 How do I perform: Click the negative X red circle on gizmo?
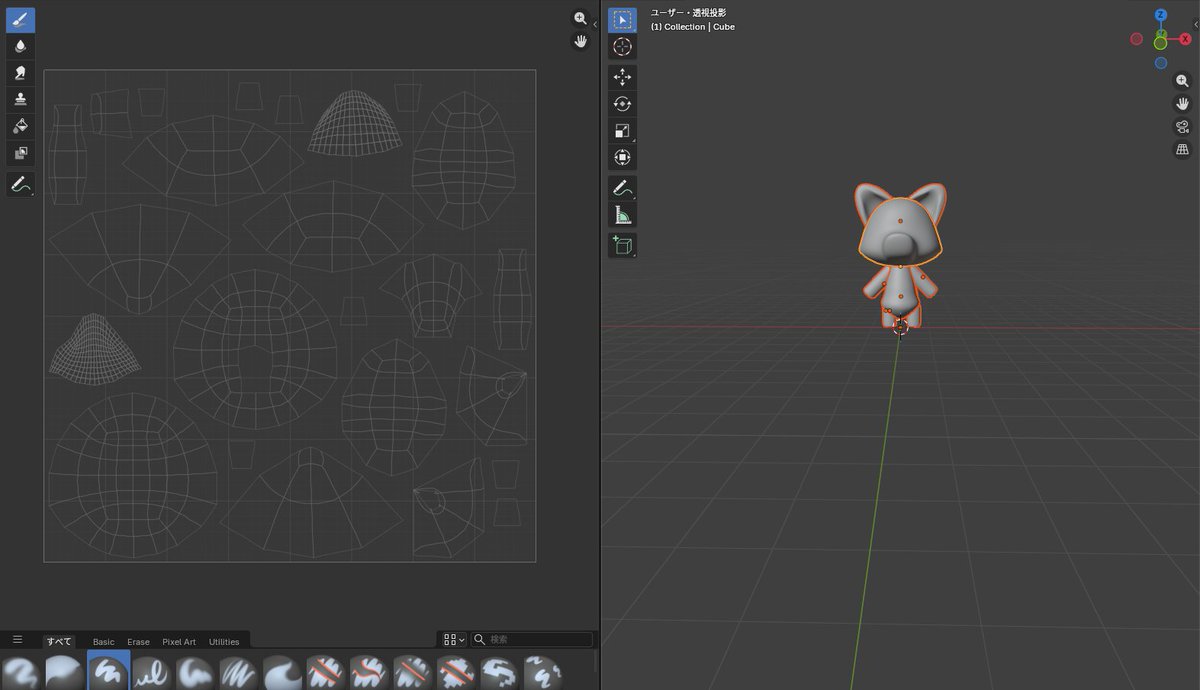coord(1136,39)
